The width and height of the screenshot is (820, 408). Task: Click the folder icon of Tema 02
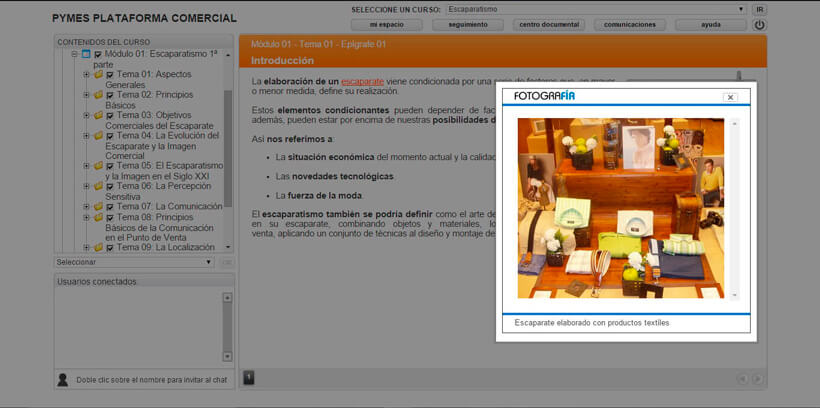[98, 95]
